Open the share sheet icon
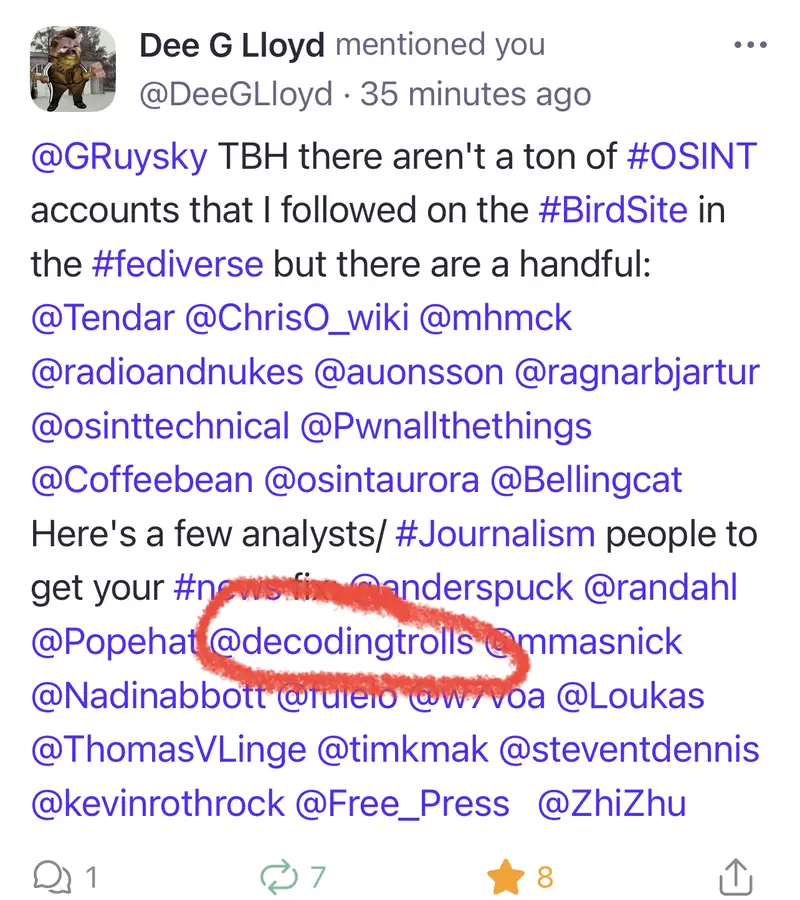800x900 pixels. click(x=735, y=877)
